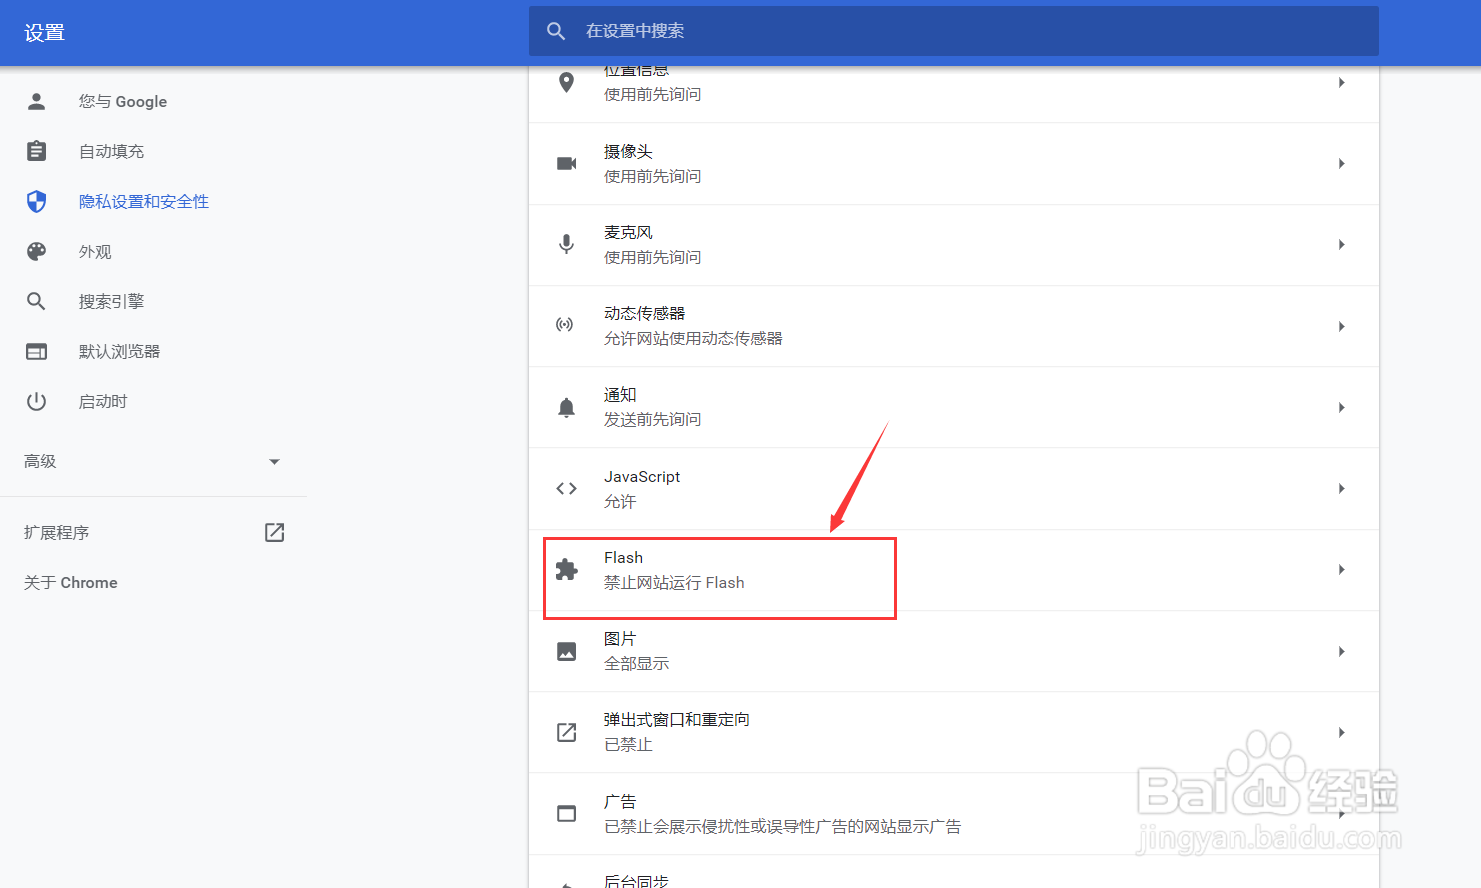The width and height of the screenshot is (1481, 888).
Task: Open JavaScript settings via its right arrow
Action: point(1341,488)
